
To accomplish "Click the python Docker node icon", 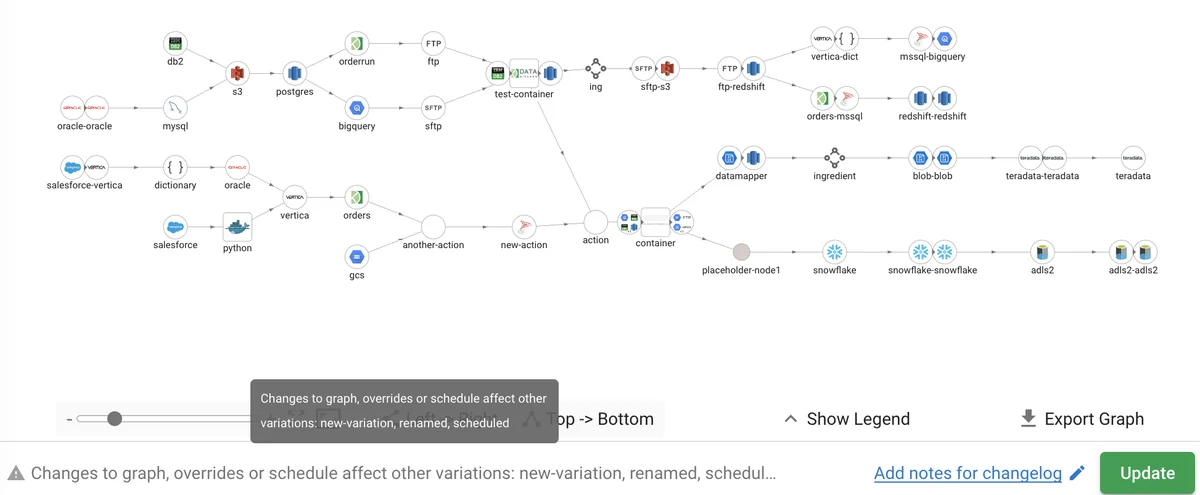I will coord(237,225).
